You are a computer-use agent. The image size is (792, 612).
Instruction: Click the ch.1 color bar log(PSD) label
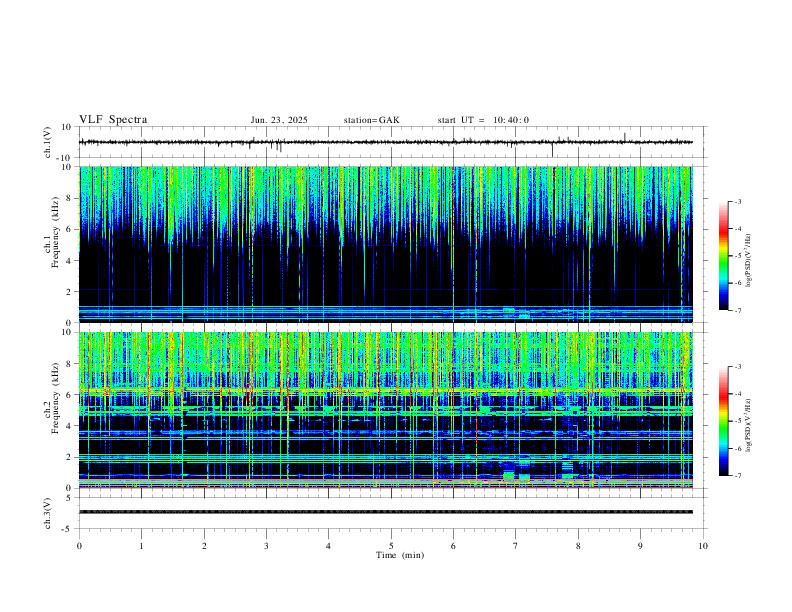(x=749, y=260)
